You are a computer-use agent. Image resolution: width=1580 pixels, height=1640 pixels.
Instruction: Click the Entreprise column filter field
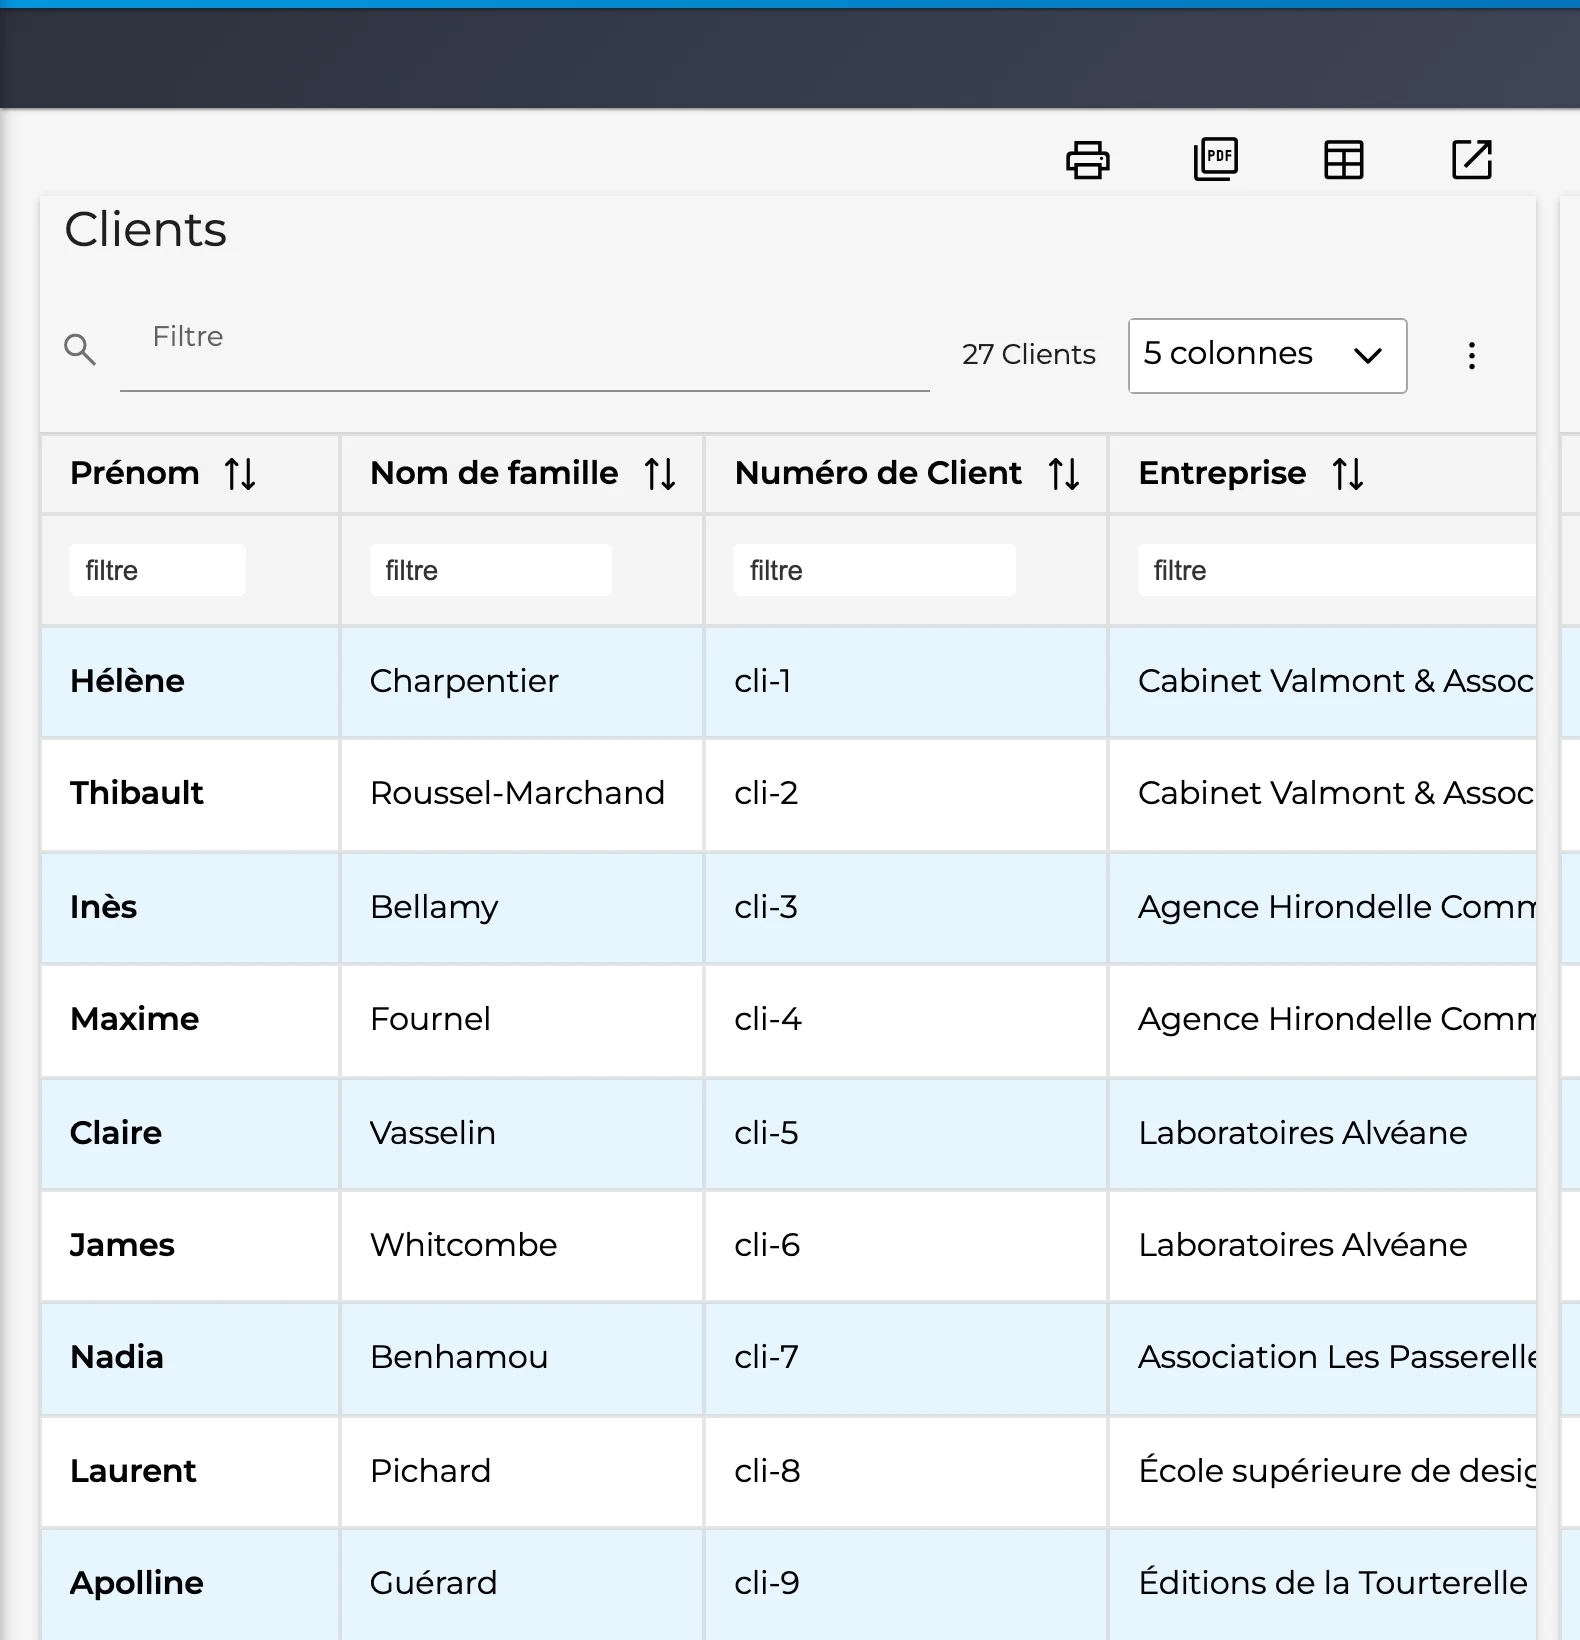point(1336,570)
